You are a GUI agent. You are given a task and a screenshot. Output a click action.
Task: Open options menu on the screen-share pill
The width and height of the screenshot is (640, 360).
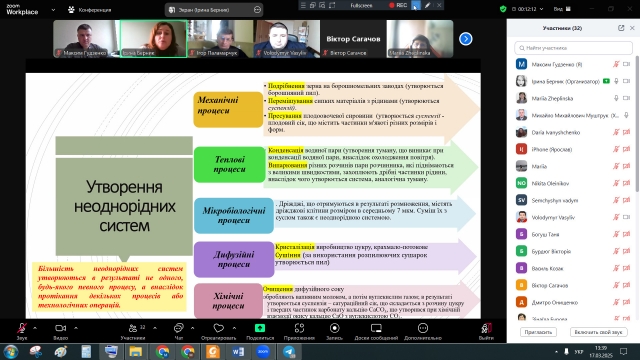point(257,10)
